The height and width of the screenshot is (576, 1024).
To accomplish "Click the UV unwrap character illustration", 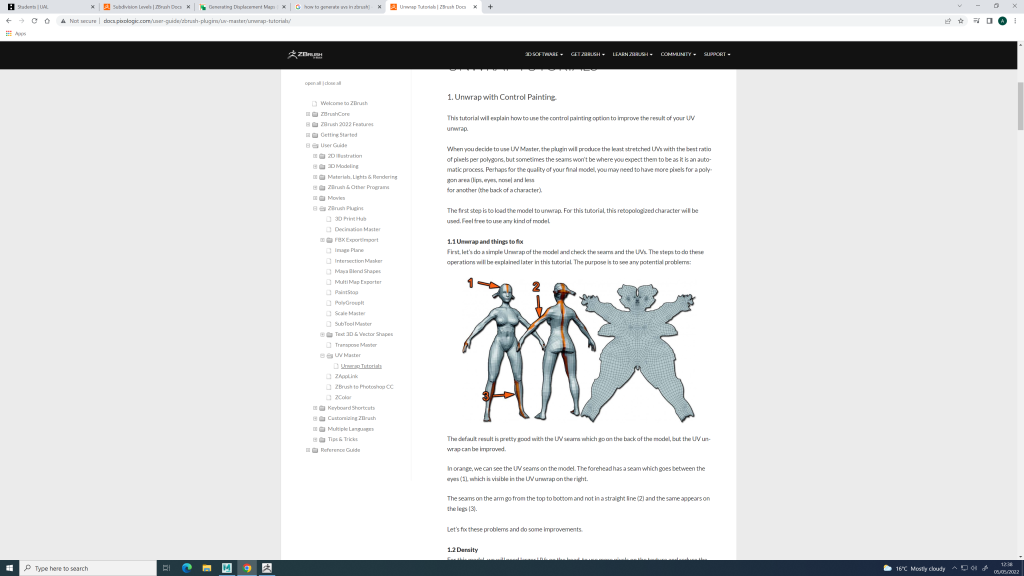I will (579, 349).
